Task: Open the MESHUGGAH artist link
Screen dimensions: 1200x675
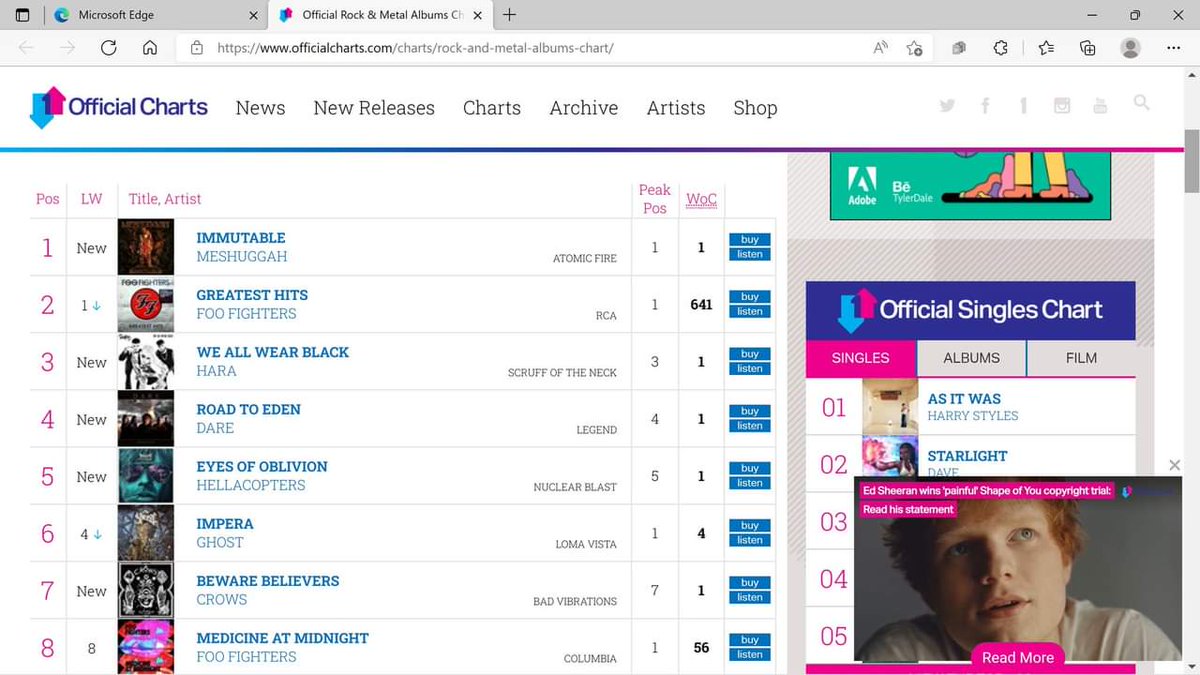Action: point(241,257)
